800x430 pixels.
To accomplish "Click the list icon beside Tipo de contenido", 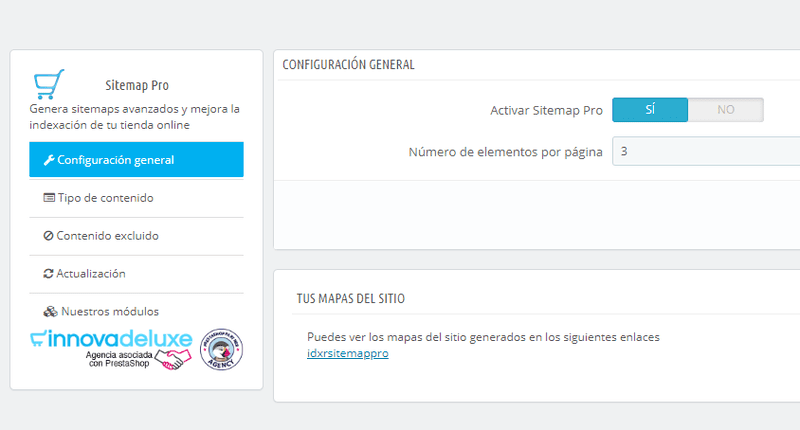I will (49, 198).
